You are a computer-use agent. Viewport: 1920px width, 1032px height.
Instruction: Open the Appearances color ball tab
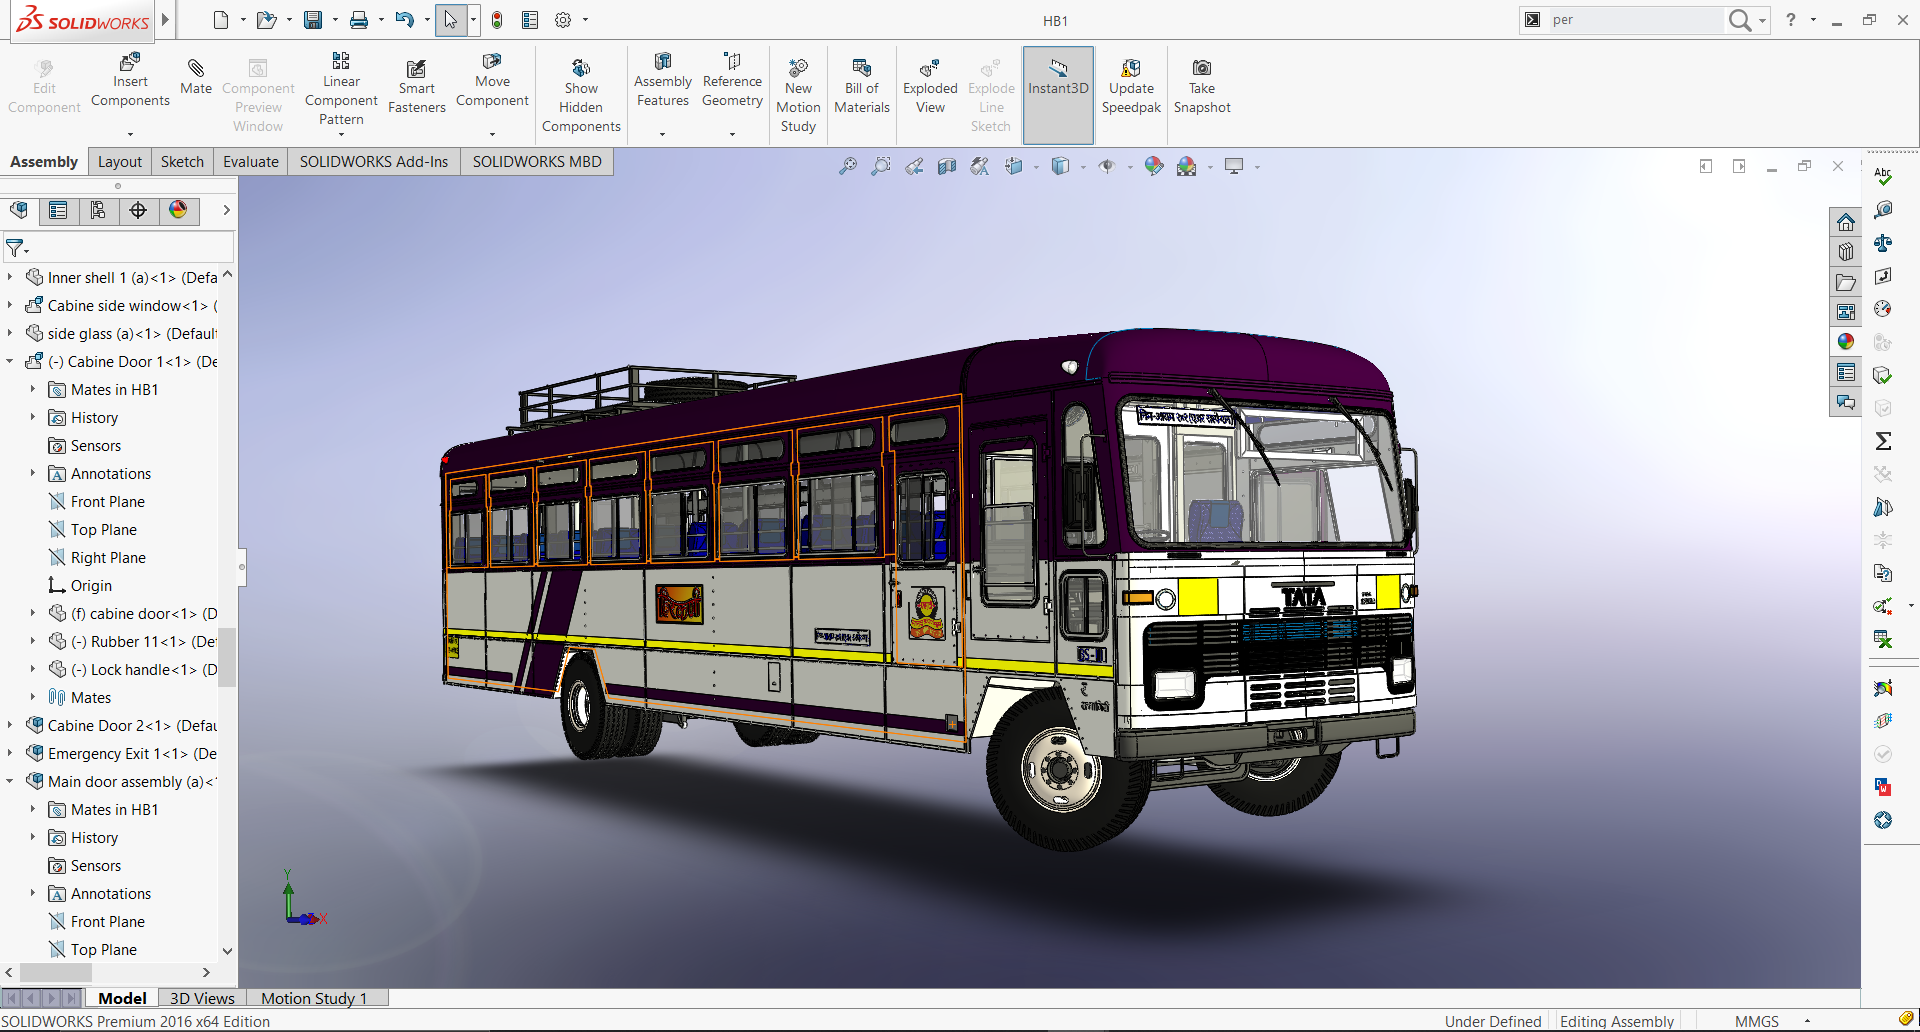click(x=178, y=210)
